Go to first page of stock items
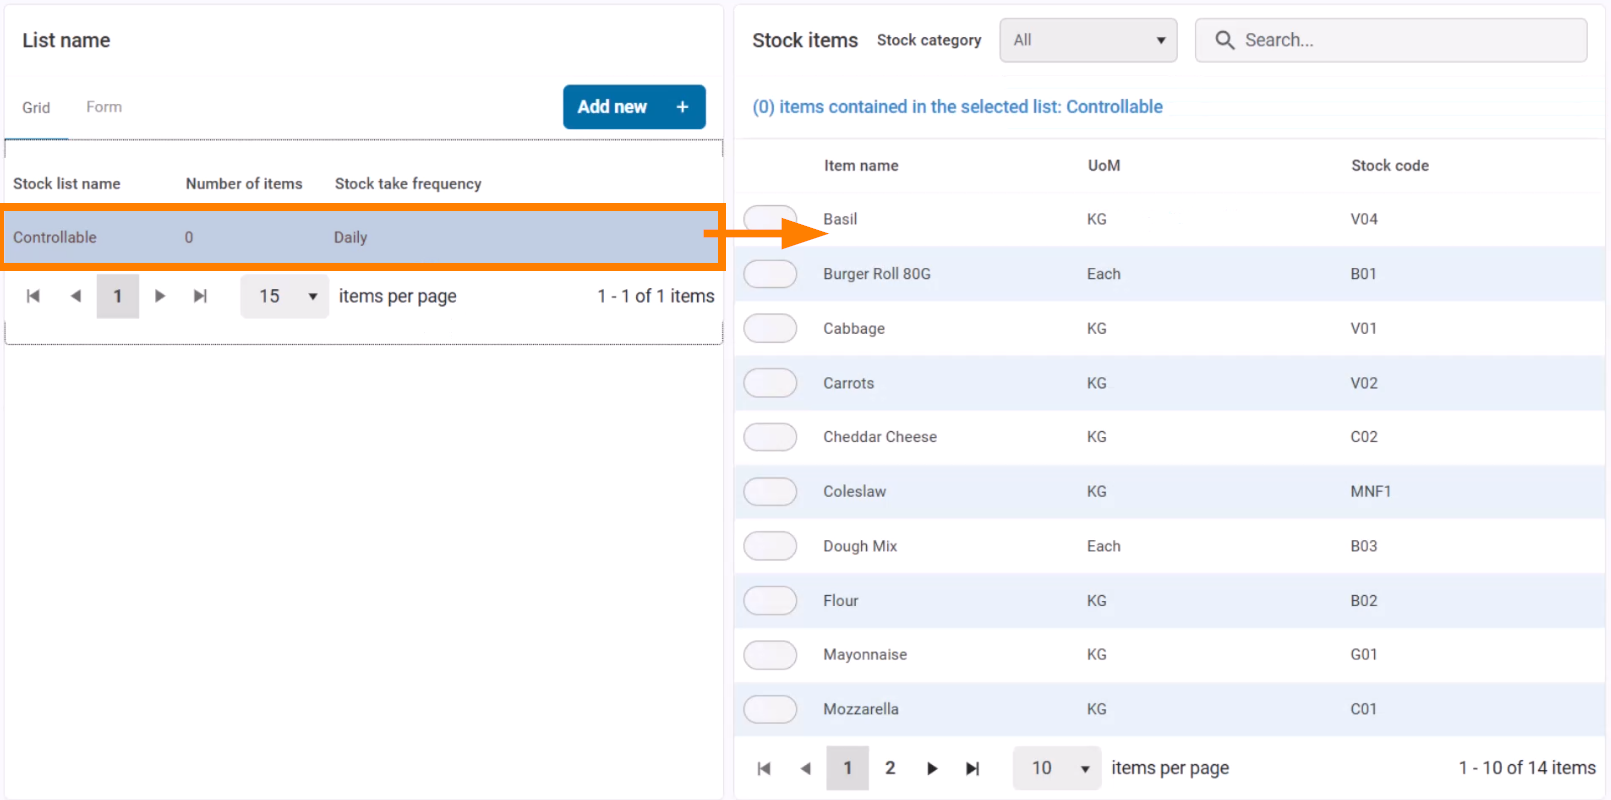Viewport: 1611px width, 800px height. pyautogui.click(x=764, y=768)
